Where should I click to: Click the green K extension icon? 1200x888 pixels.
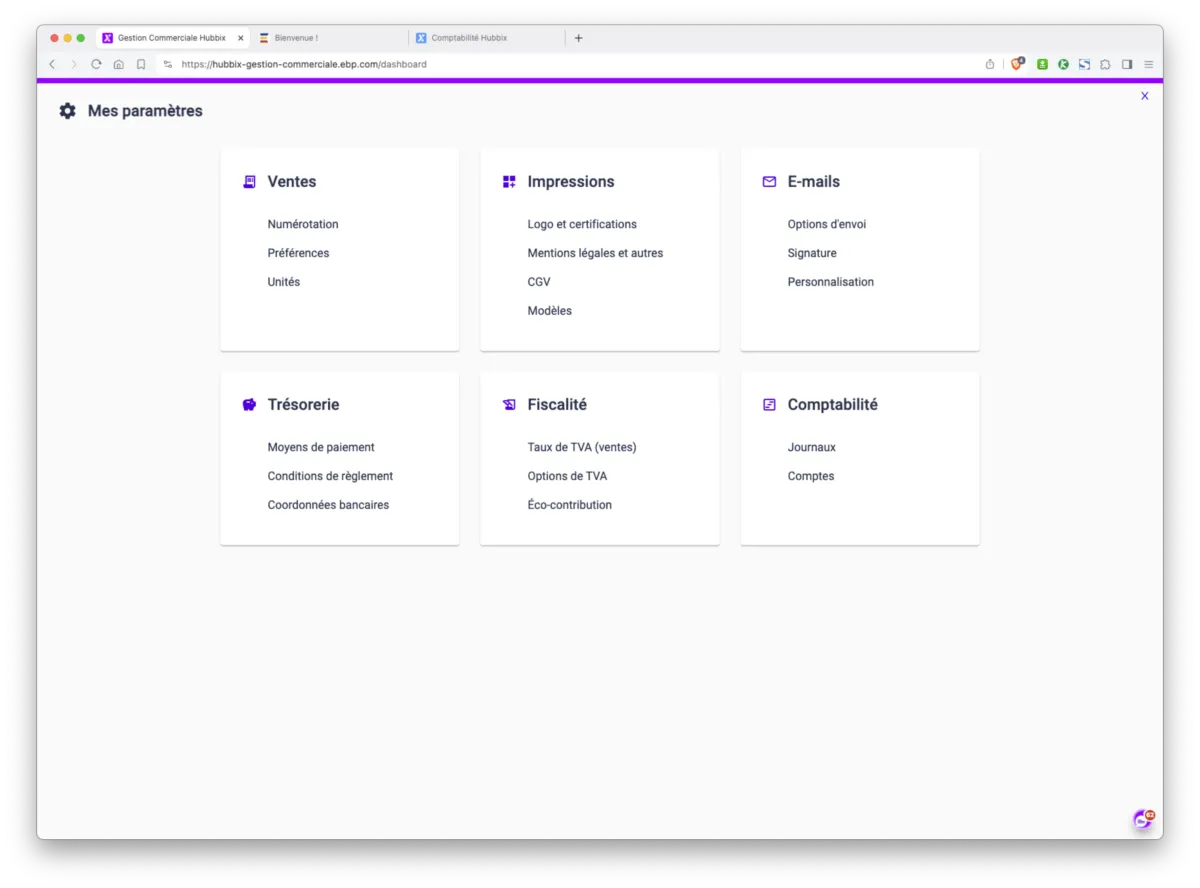coord(1063,64)
